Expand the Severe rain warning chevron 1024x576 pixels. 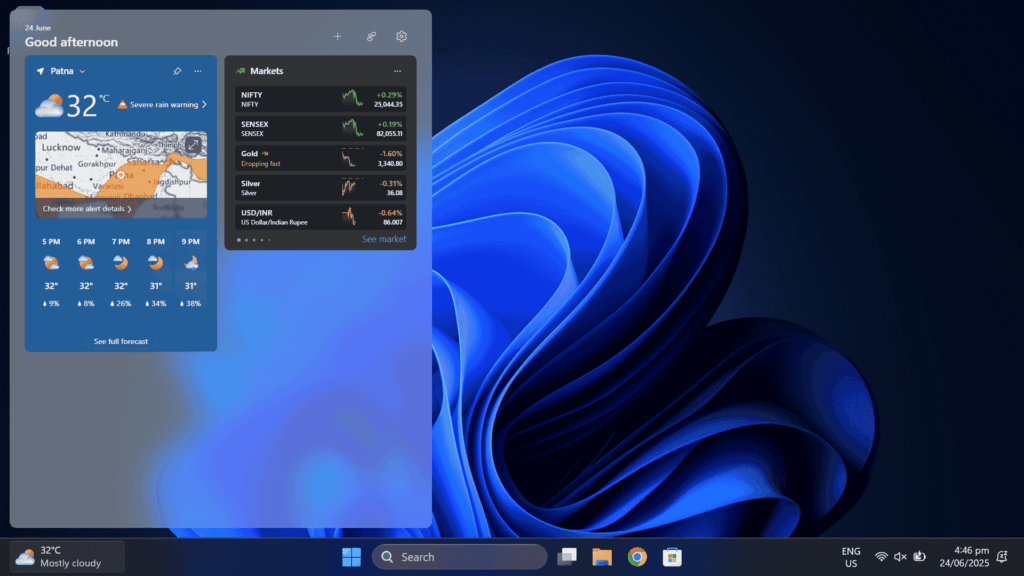click(204, 104)
